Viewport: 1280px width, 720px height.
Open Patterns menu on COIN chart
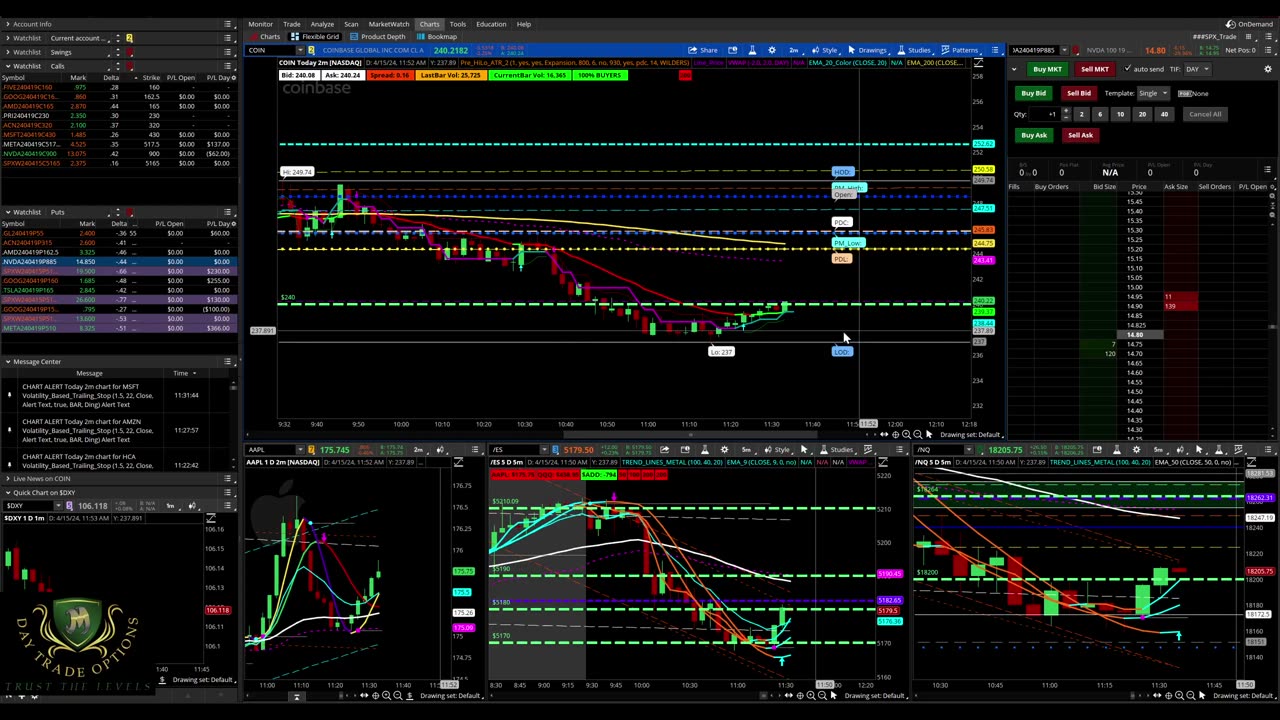point(961,50)
